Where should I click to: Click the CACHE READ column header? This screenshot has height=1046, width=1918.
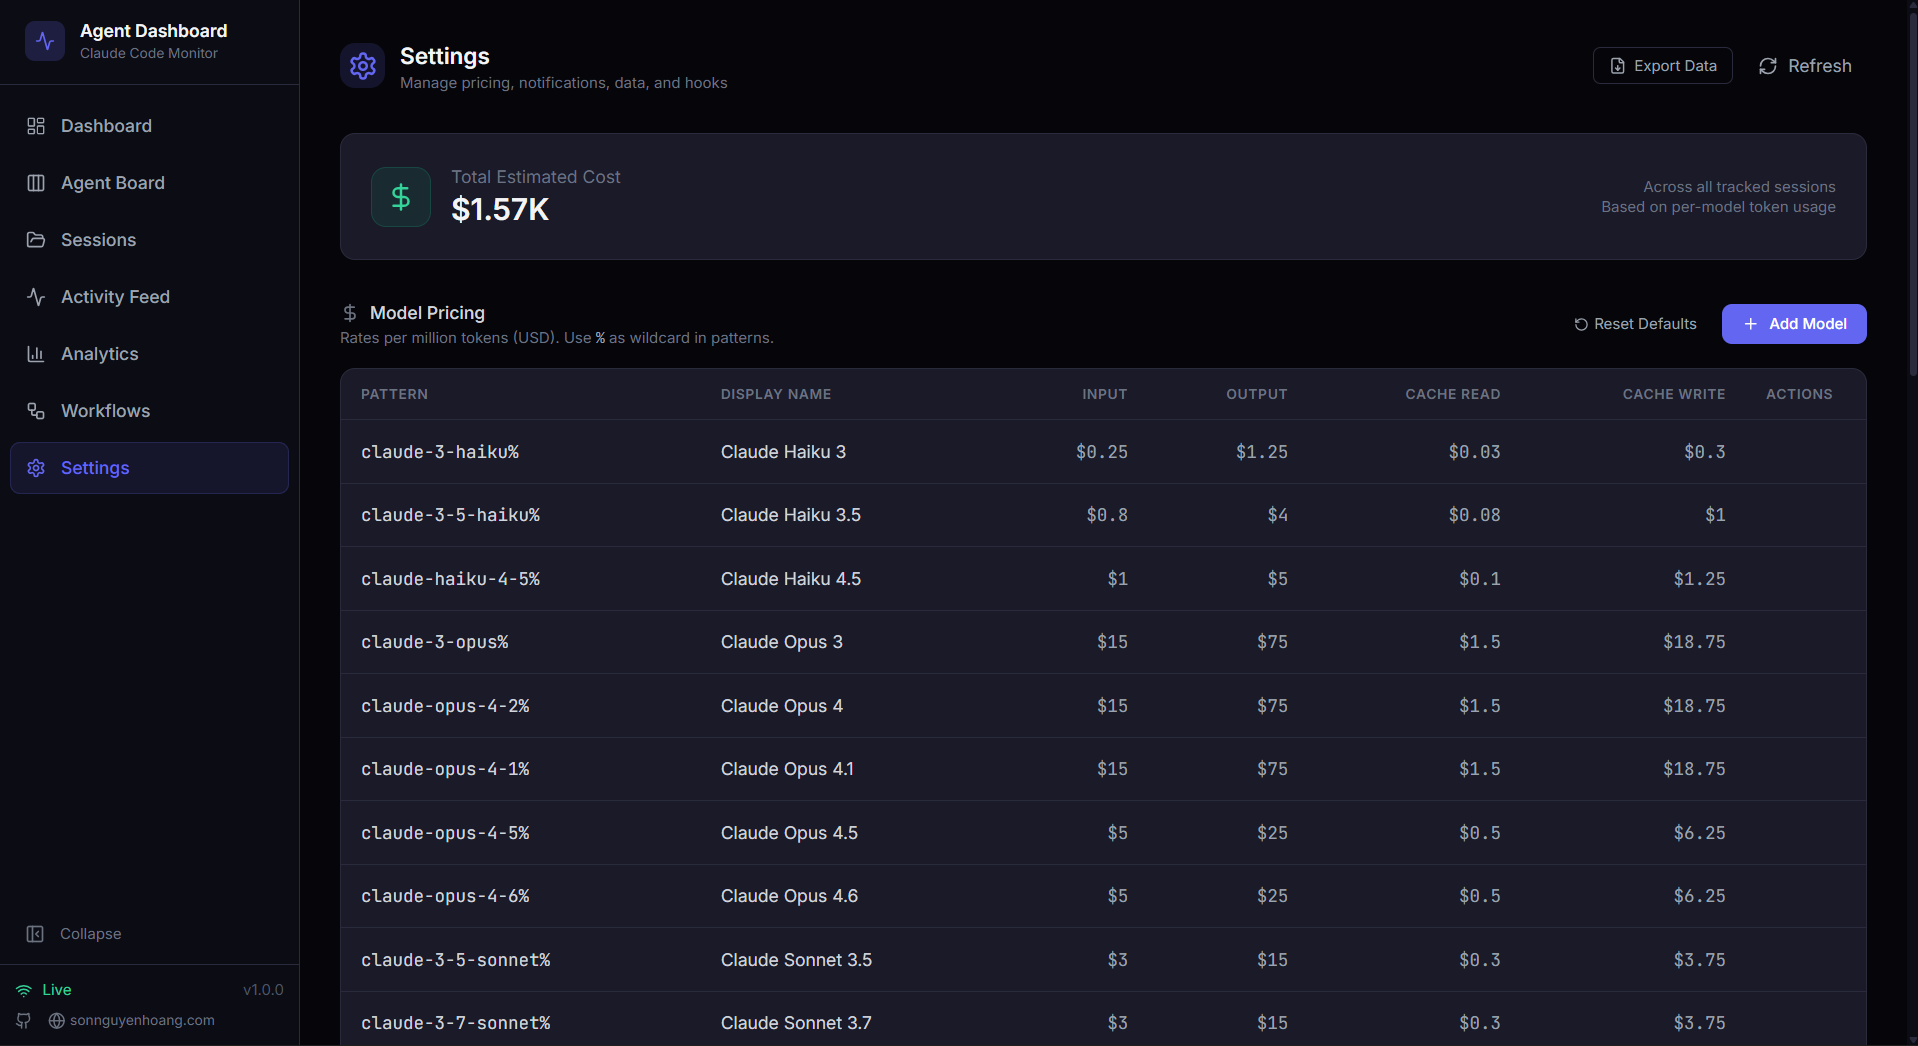click(x=1452, y=394)
